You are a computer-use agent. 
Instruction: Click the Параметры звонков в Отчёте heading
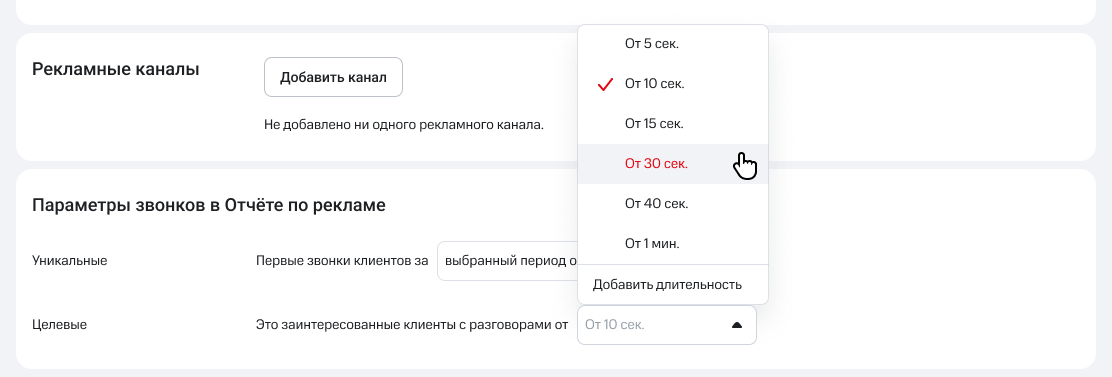(x=209, y=206)
